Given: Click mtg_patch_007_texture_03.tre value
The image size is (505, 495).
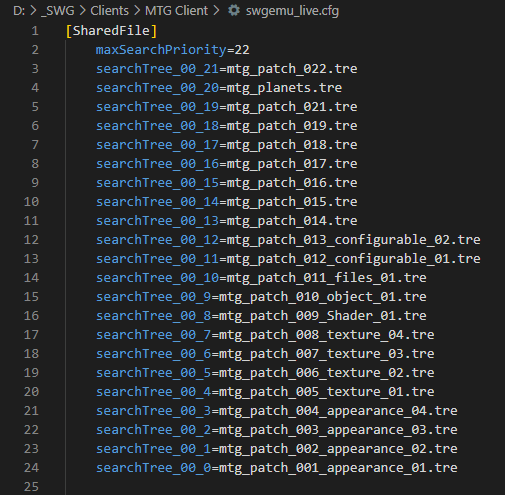Looking at the screenshot, I should 327,354.
